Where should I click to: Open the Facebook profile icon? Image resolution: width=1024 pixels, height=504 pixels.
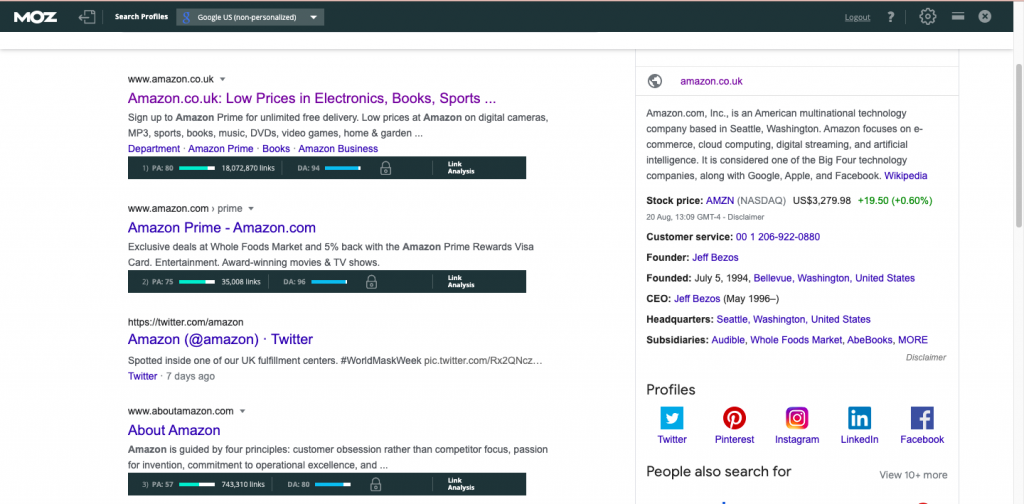tap(922, 418)
